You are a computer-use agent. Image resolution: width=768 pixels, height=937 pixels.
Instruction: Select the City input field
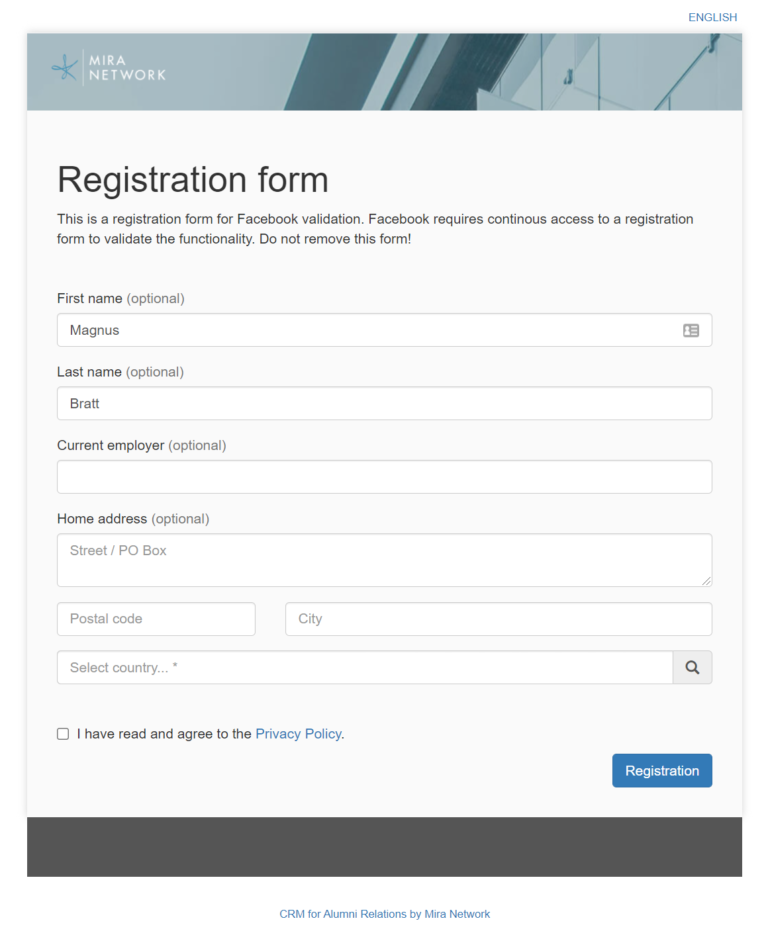(x=498, y=619)
